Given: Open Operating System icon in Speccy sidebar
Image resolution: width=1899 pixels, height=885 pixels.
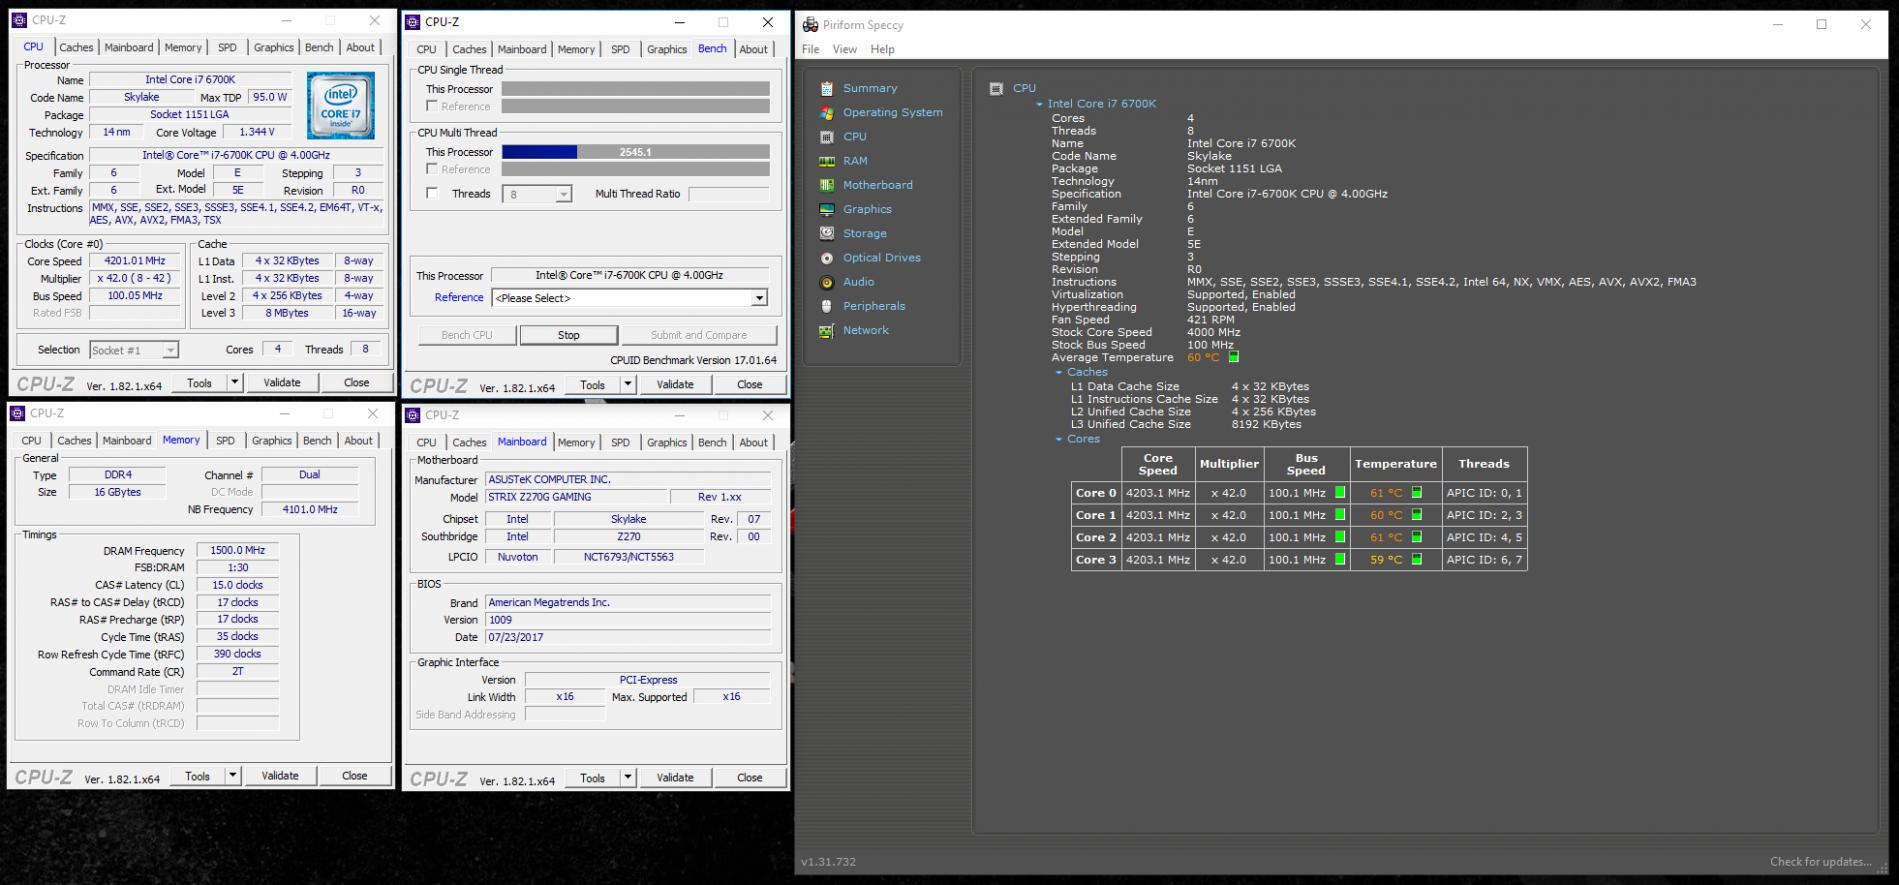Looking at the screenshot, I should click(826, 112).
